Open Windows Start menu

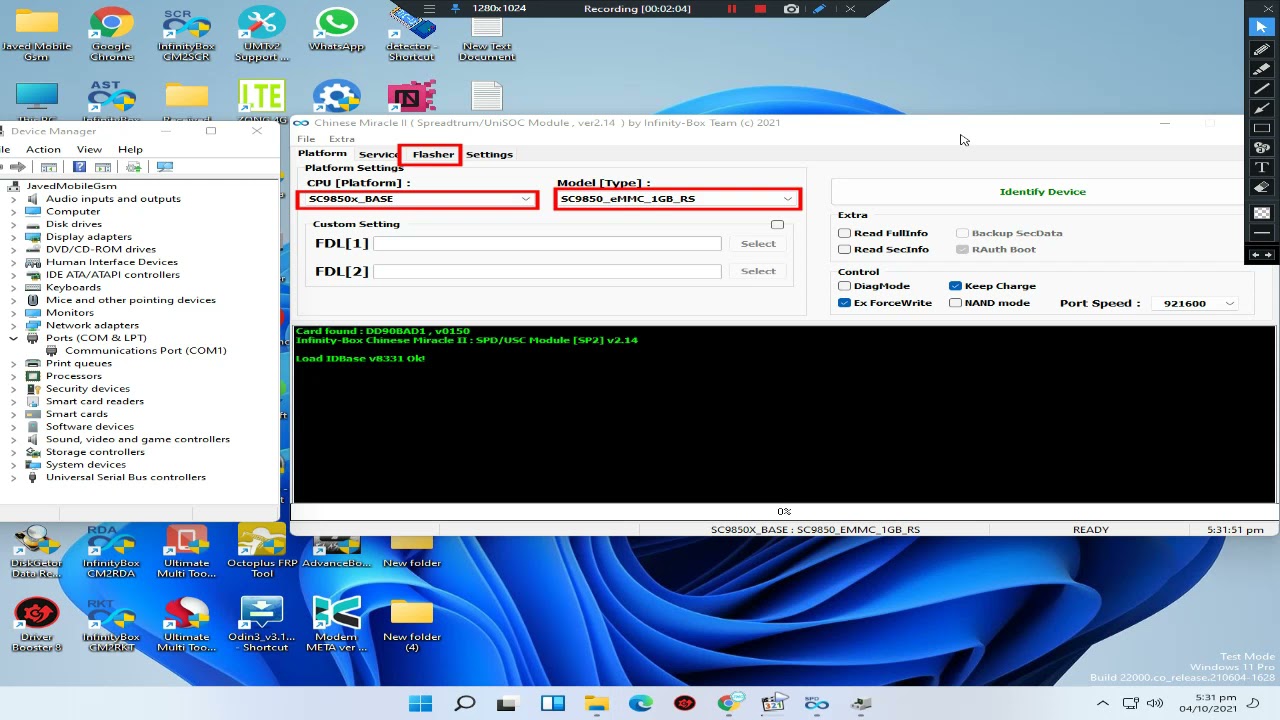(421, 704)
